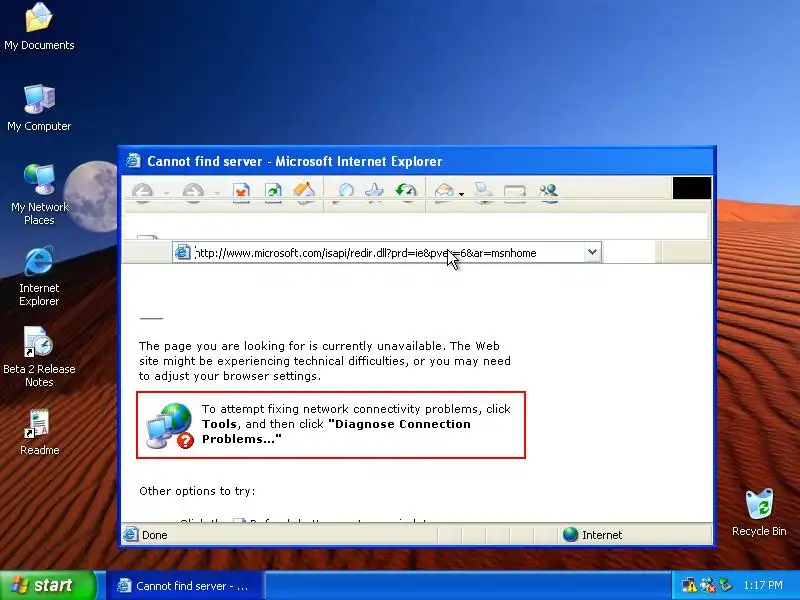Click the Messenger people toolbar icon
The width and height of the screenshot is (800, 600).
(548, 192)
